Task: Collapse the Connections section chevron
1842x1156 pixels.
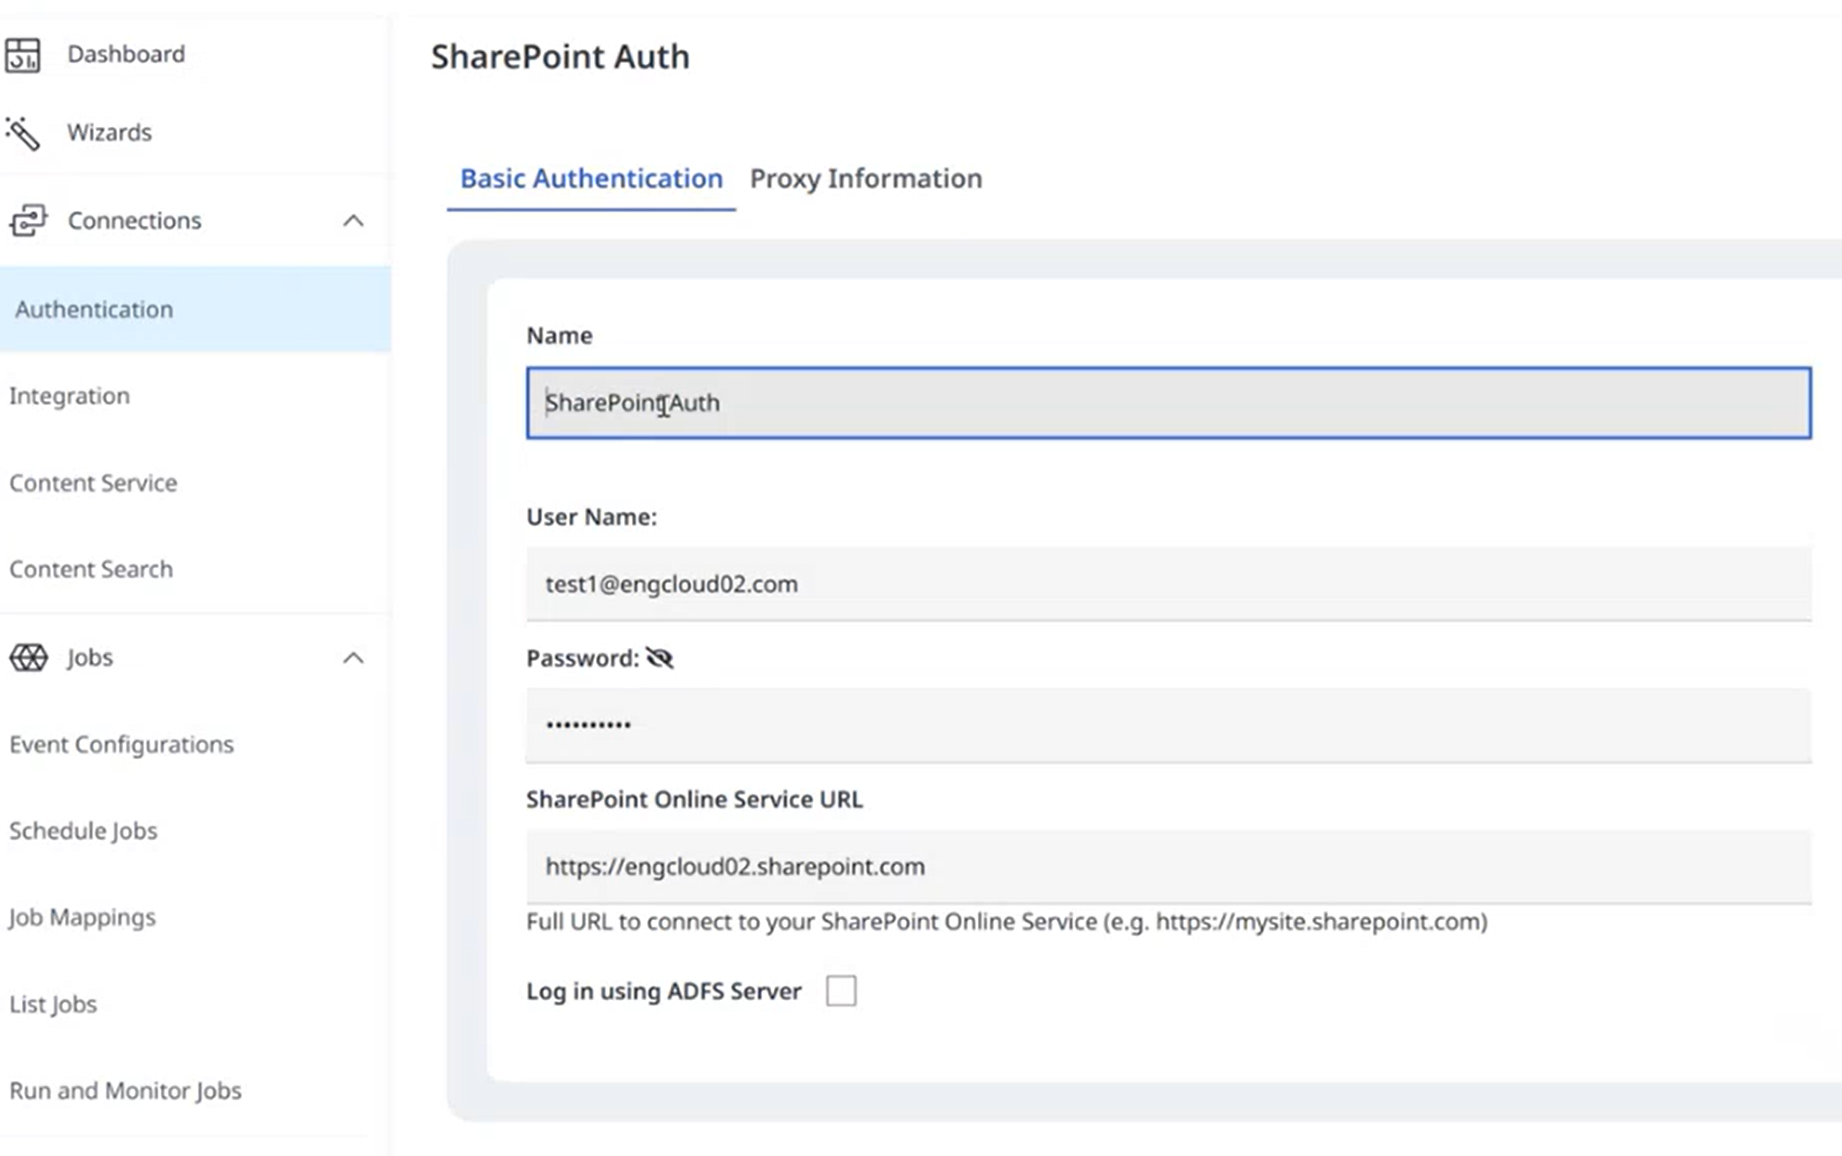Action: pos(353,220)
